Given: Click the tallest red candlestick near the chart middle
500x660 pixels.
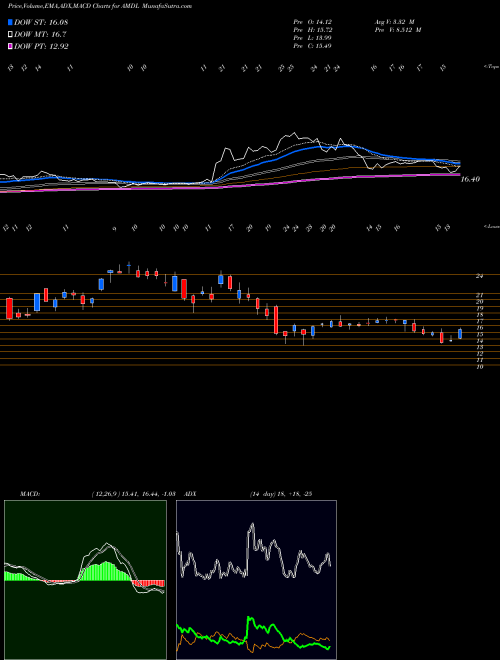Looking at the screenshot, I should pos(276,320).
